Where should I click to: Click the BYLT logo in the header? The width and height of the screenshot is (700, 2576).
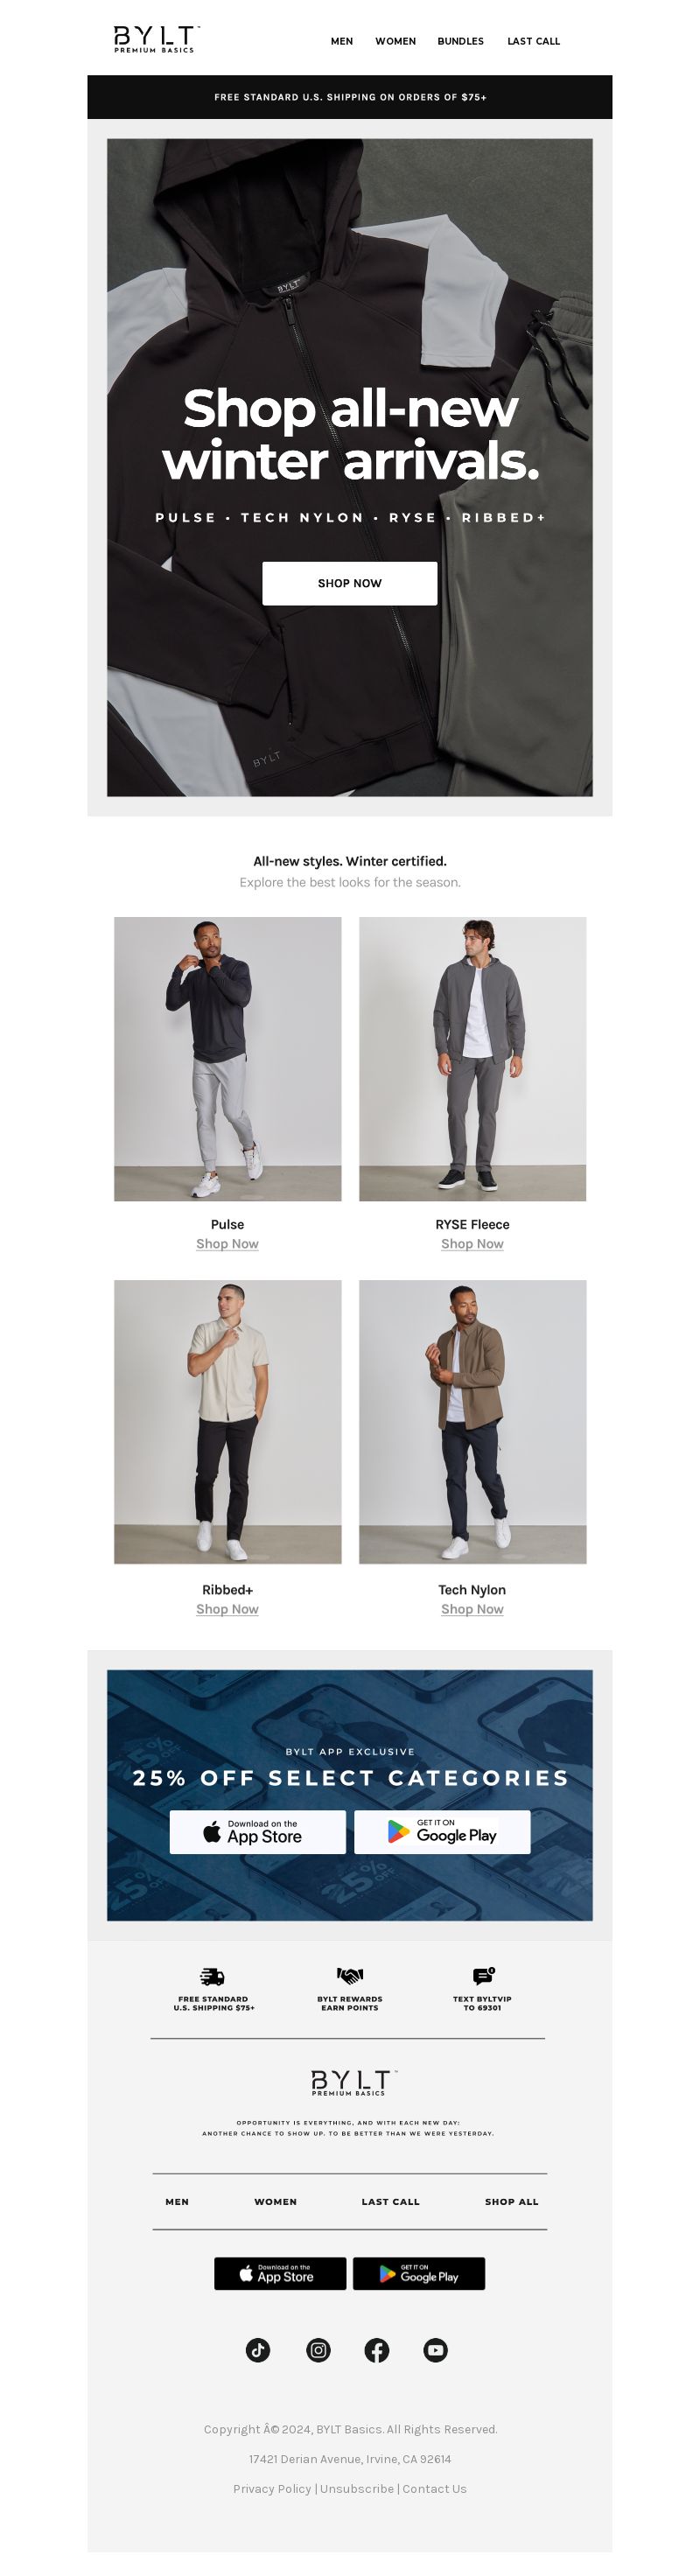click(156, 39)
